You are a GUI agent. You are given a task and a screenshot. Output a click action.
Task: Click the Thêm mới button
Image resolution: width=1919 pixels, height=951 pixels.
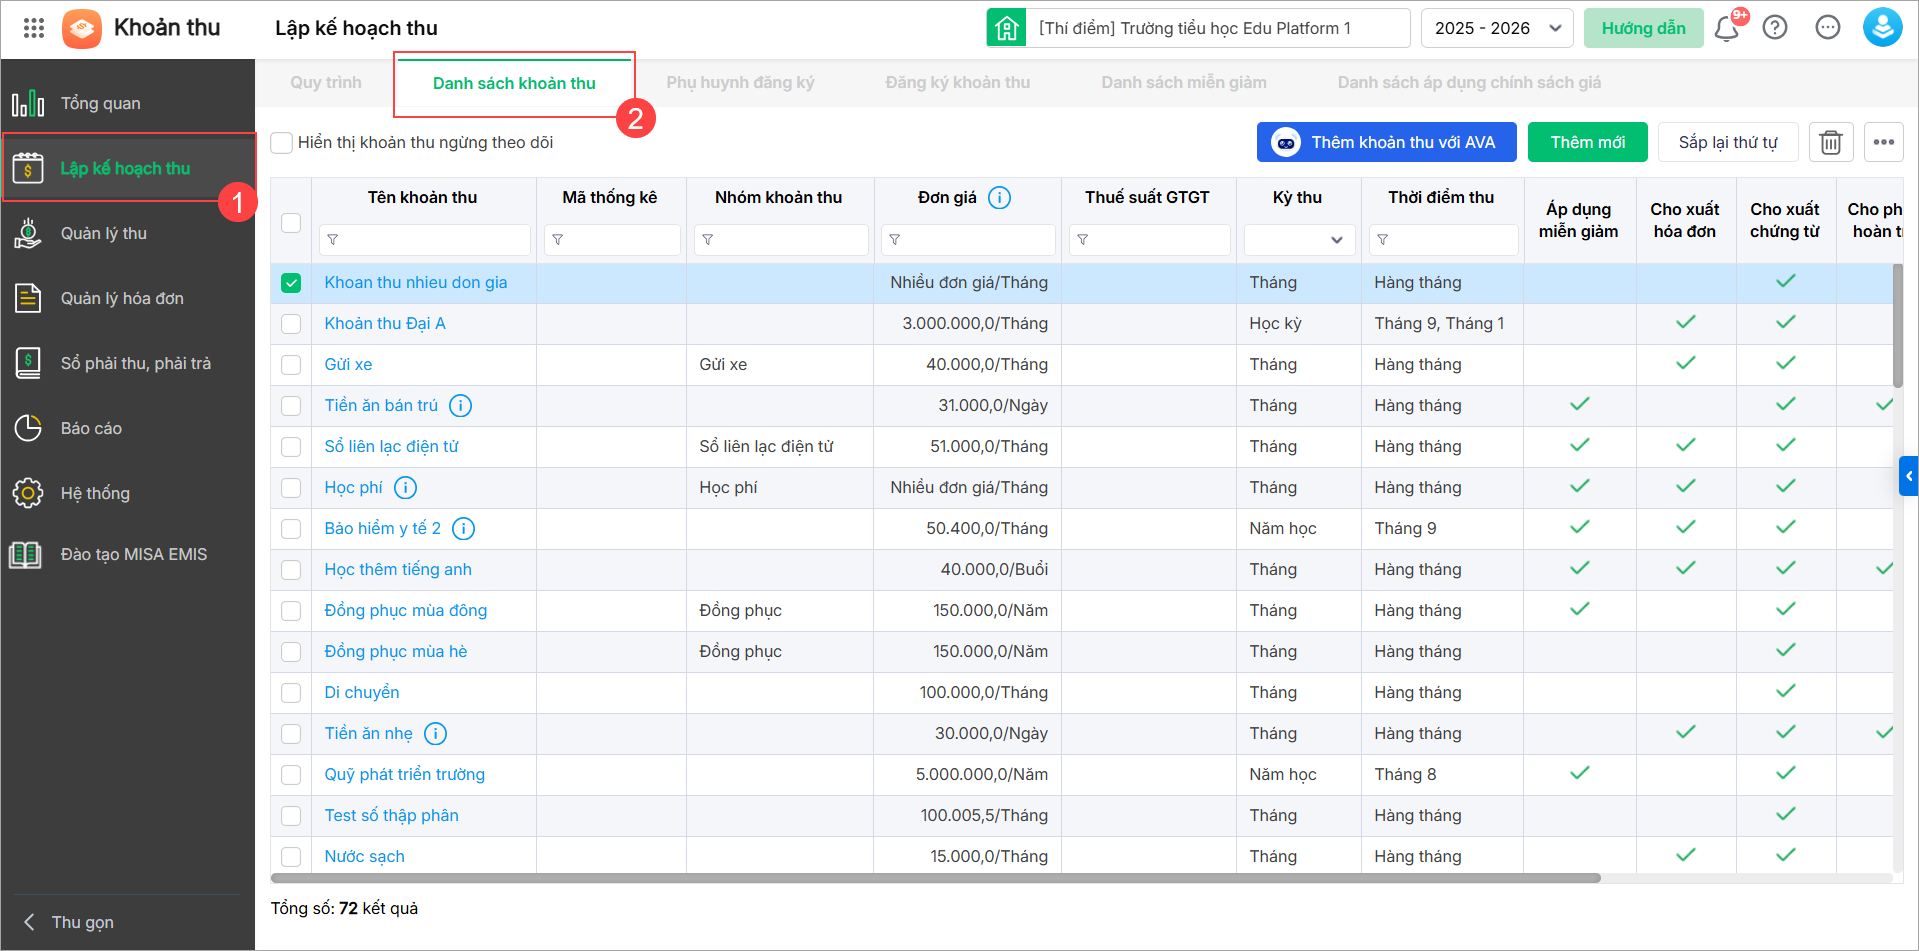click(x=1587, y=143)
